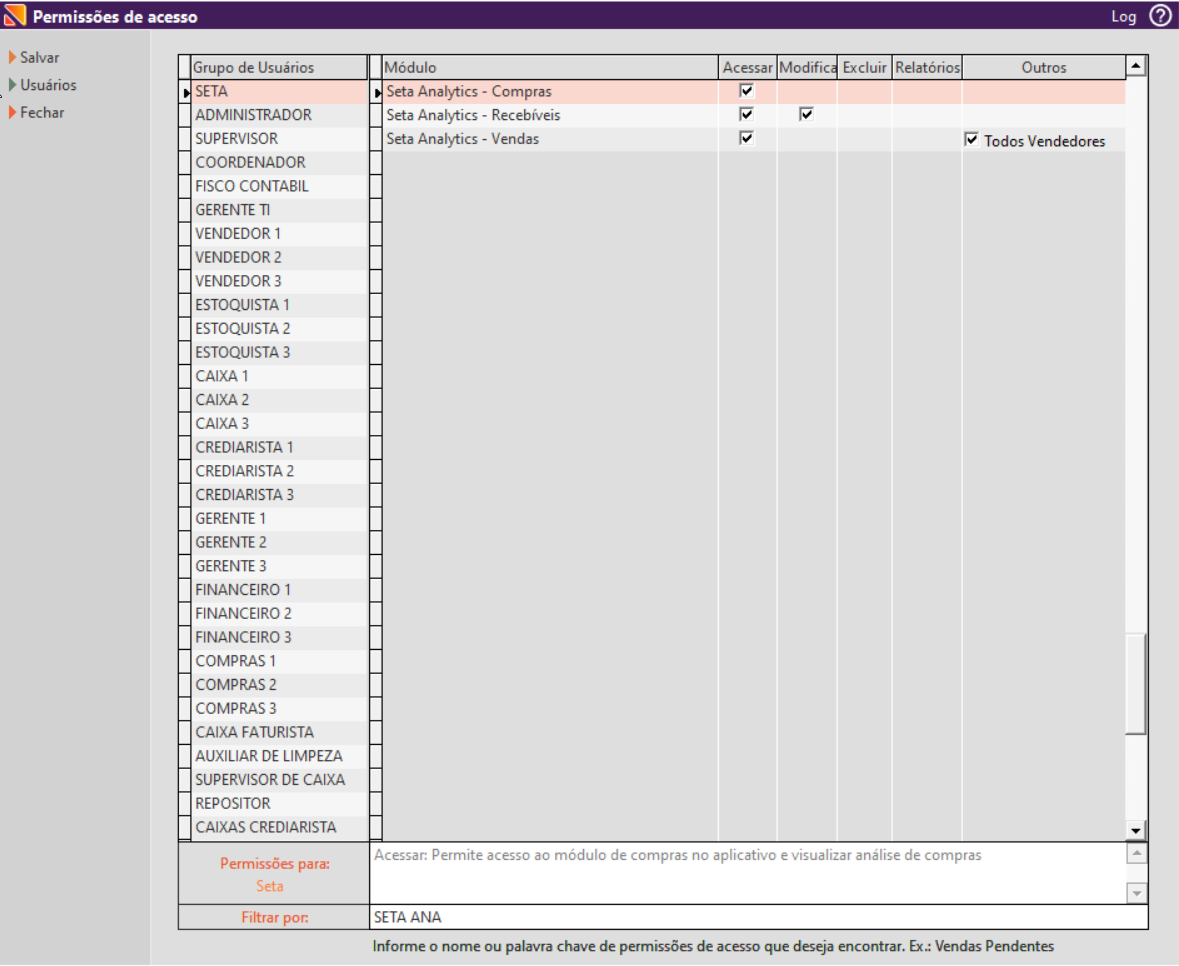Save permissions with Salvar
This screenshot has height=966, width=1179.
[39, 57]
